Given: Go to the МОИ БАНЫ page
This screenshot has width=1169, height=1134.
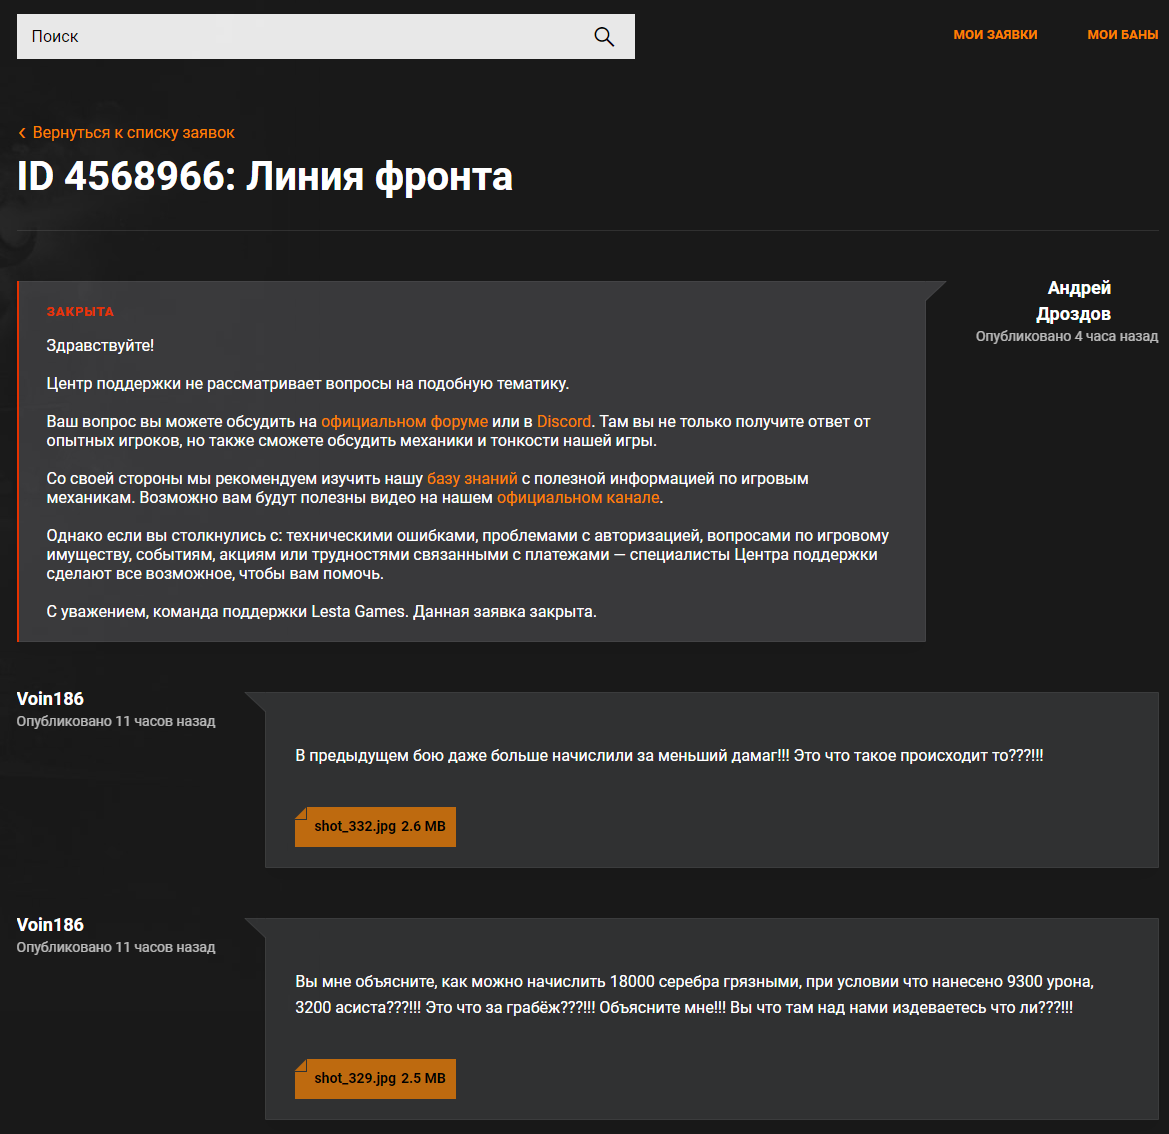Looking at the screenshot, I should tap(1122, 35).
